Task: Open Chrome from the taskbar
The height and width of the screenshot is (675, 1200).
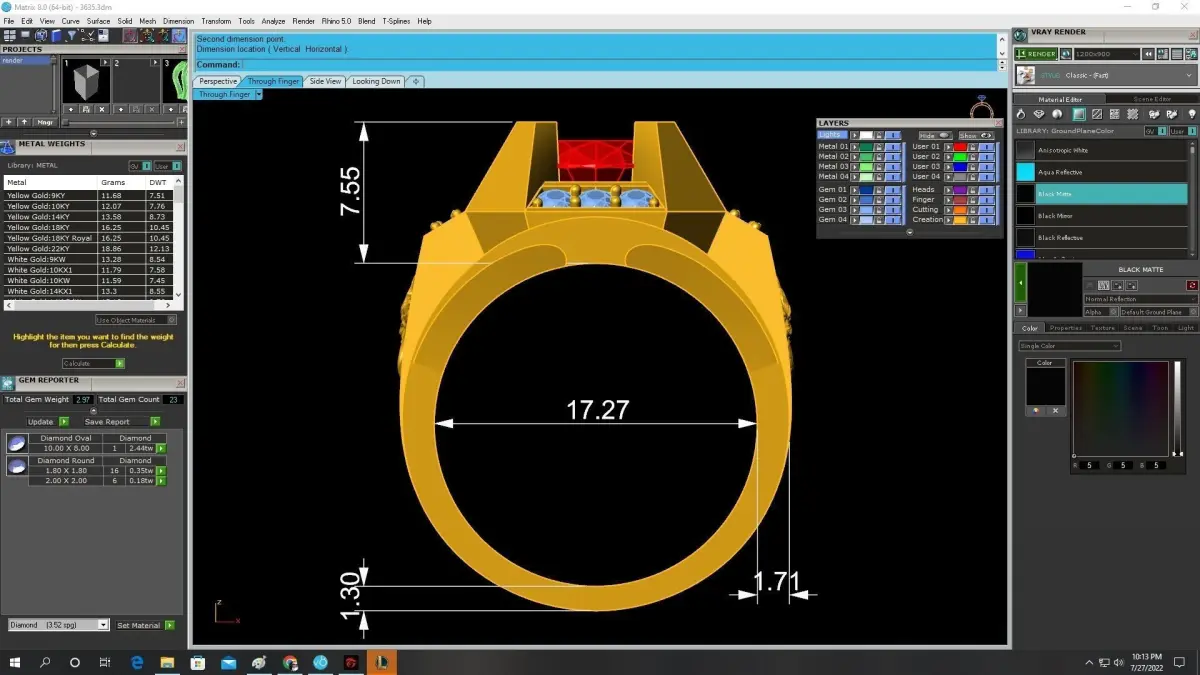Action: click(290, 662)
